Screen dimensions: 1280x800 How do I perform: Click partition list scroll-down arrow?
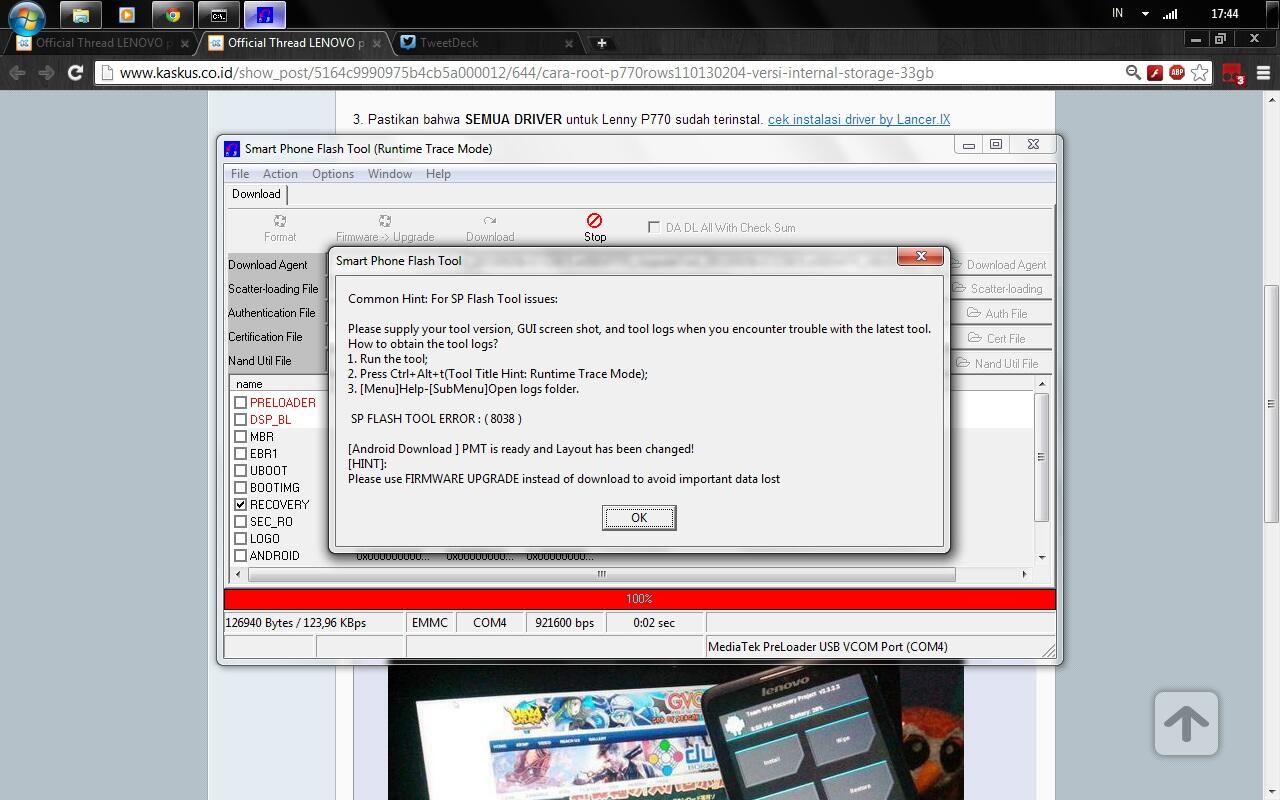(1041, 557)
